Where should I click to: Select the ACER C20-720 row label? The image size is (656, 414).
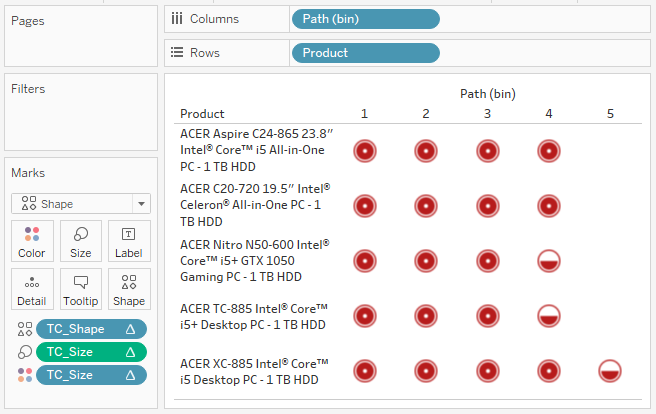(x=255, y=205)
